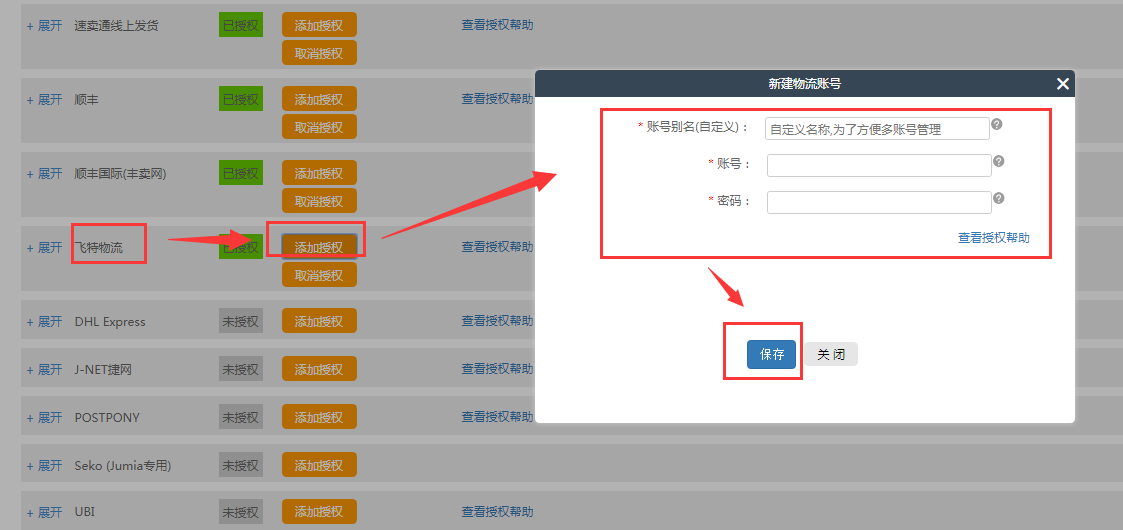1123x530 pixels.
Task: Click 添加授权 for 飞特物流
Action: click(x=319, y=247)
